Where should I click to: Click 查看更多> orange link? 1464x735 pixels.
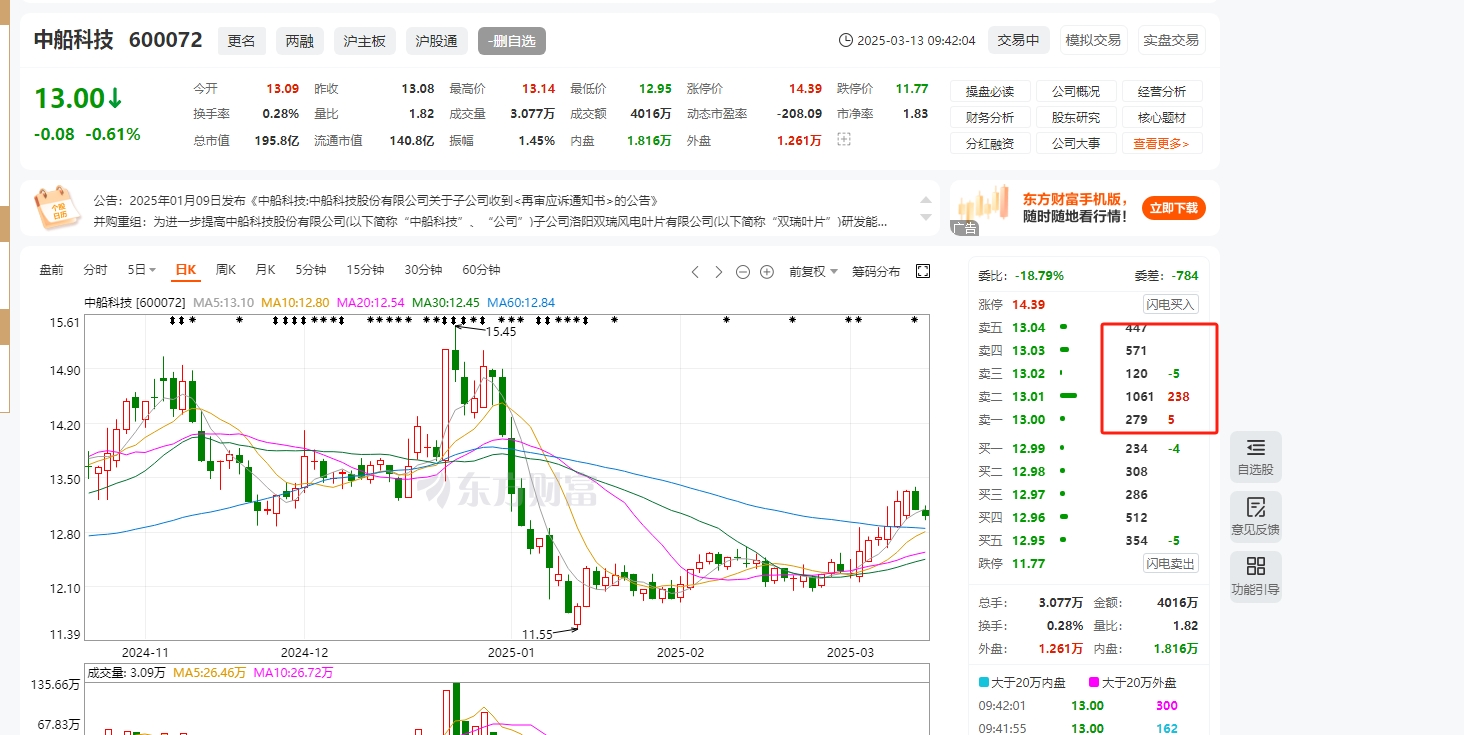[x=1162, y=143]
